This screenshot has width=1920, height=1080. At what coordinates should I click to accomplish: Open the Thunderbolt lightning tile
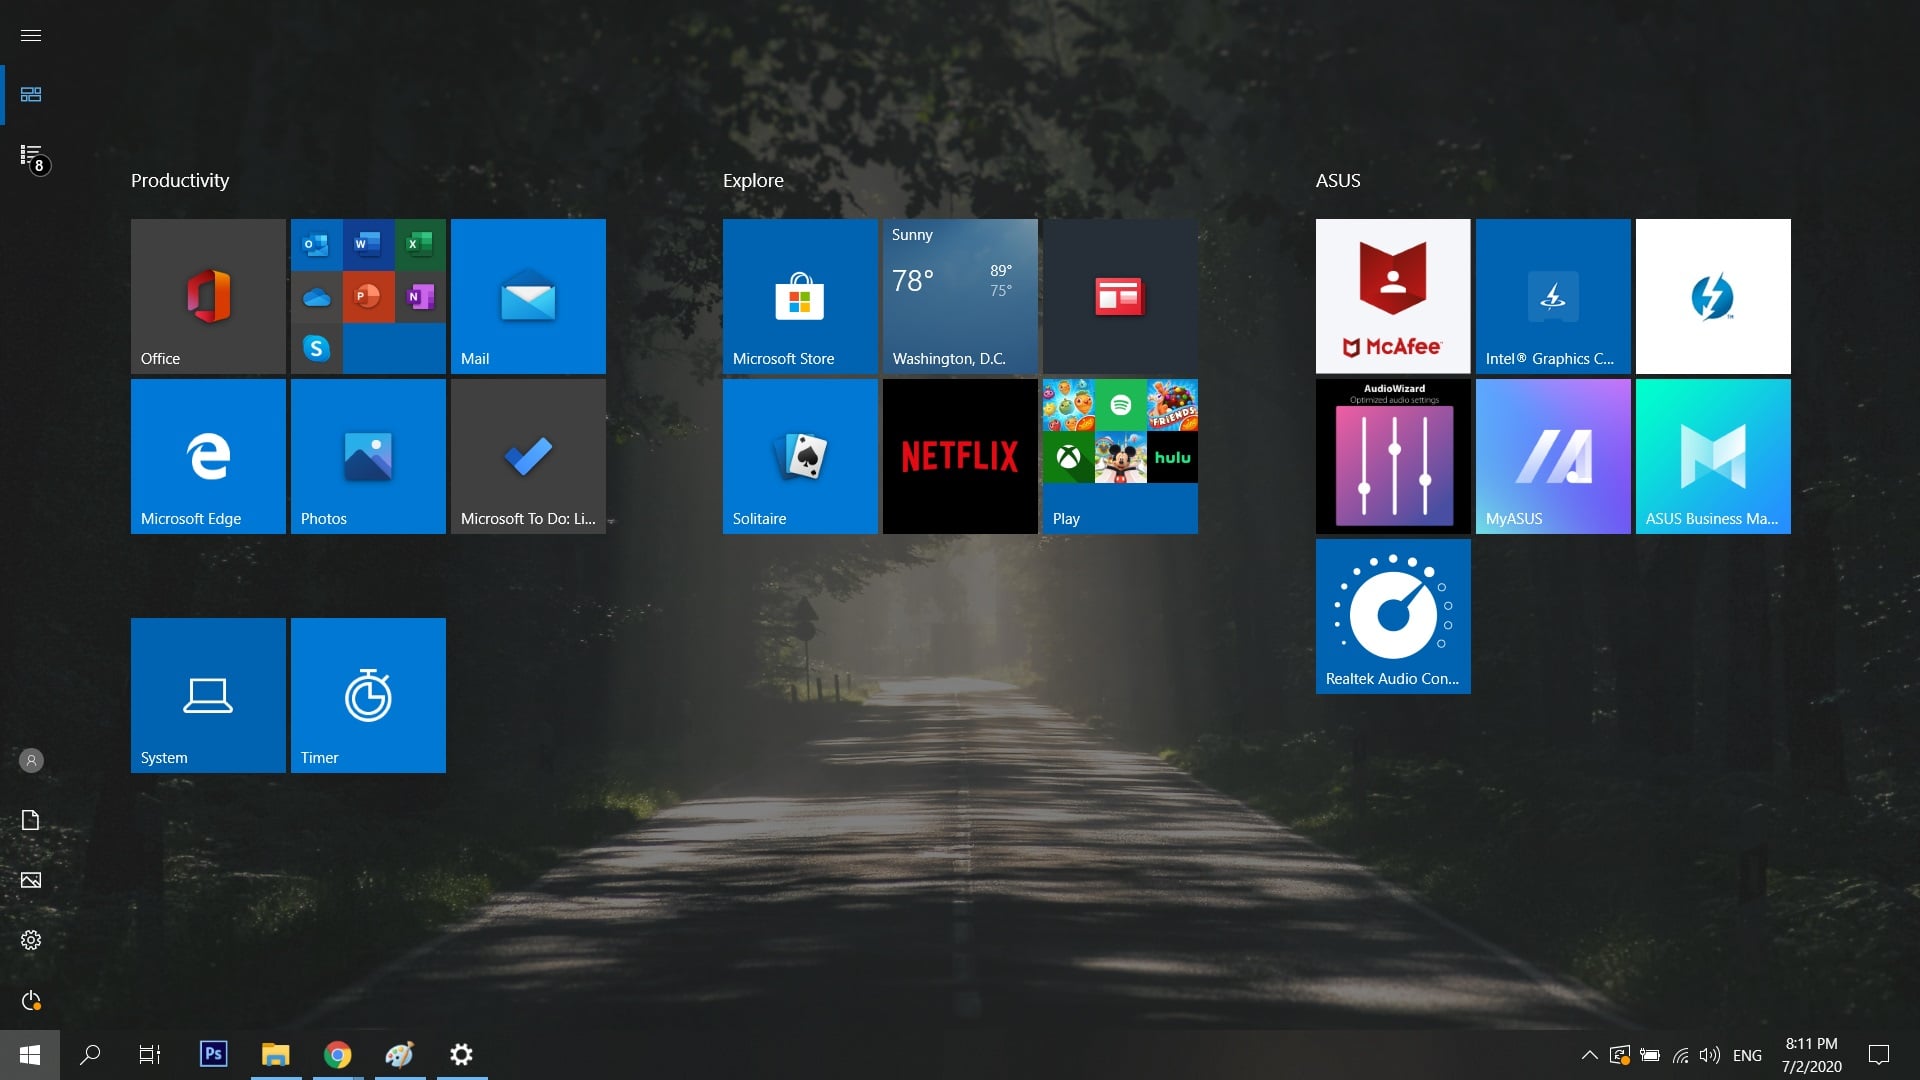click(x=1713, y=296)
